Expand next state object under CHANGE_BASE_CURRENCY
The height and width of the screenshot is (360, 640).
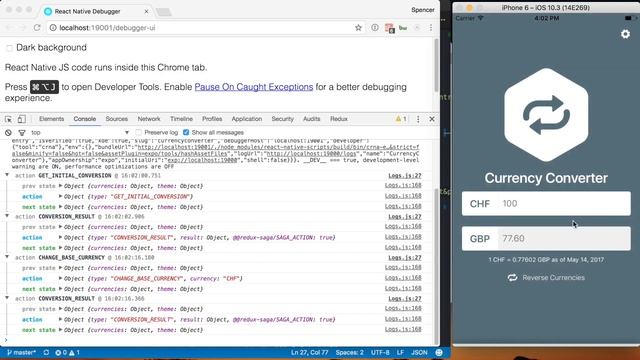(x=60, y=289)
